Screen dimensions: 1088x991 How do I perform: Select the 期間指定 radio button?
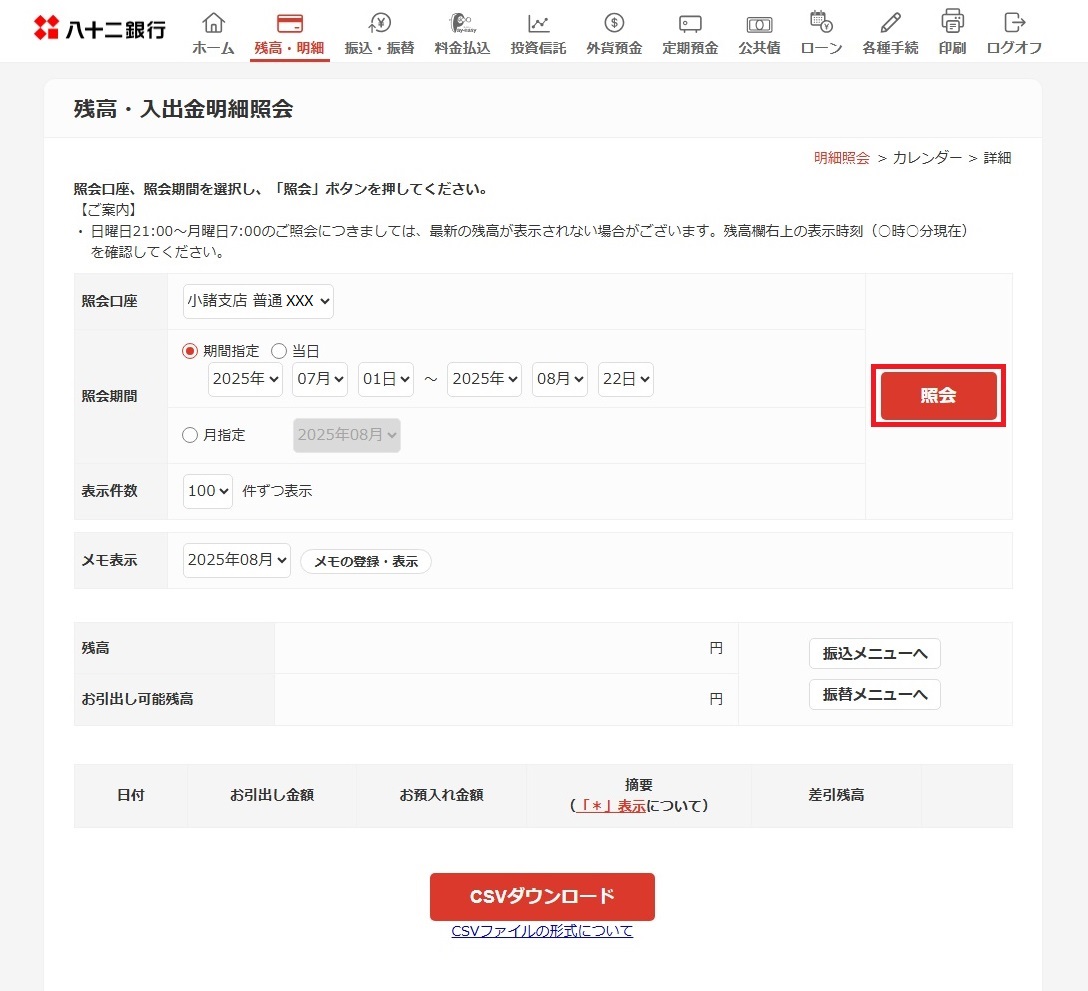pos(190,351)
